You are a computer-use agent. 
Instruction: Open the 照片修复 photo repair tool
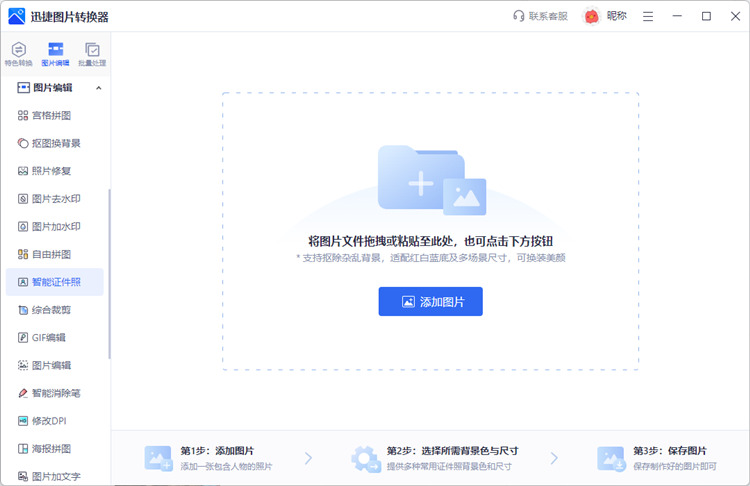pos(50,171)
